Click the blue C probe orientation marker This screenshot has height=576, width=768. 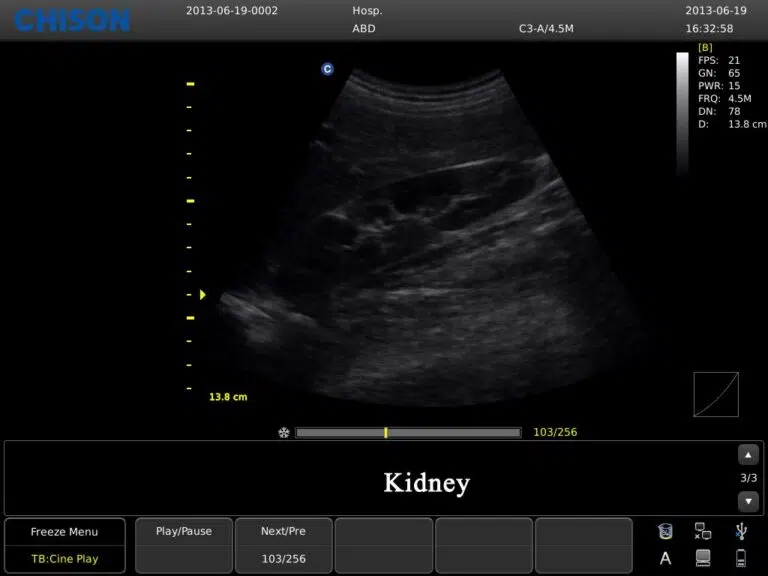[327, 69]
